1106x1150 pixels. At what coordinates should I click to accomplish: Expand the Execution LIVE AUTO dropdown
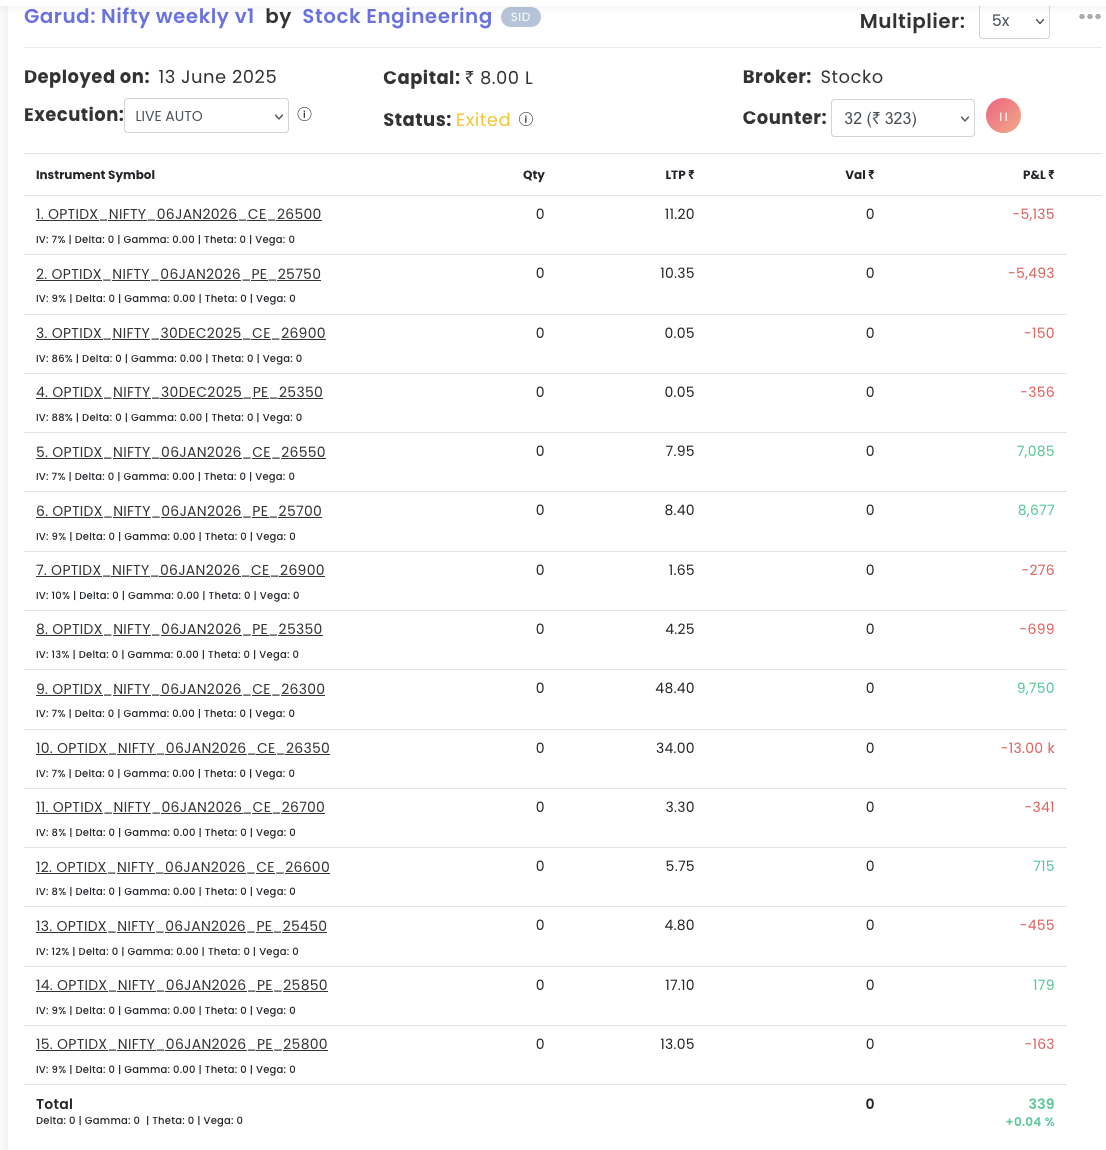tap(206, 116)
